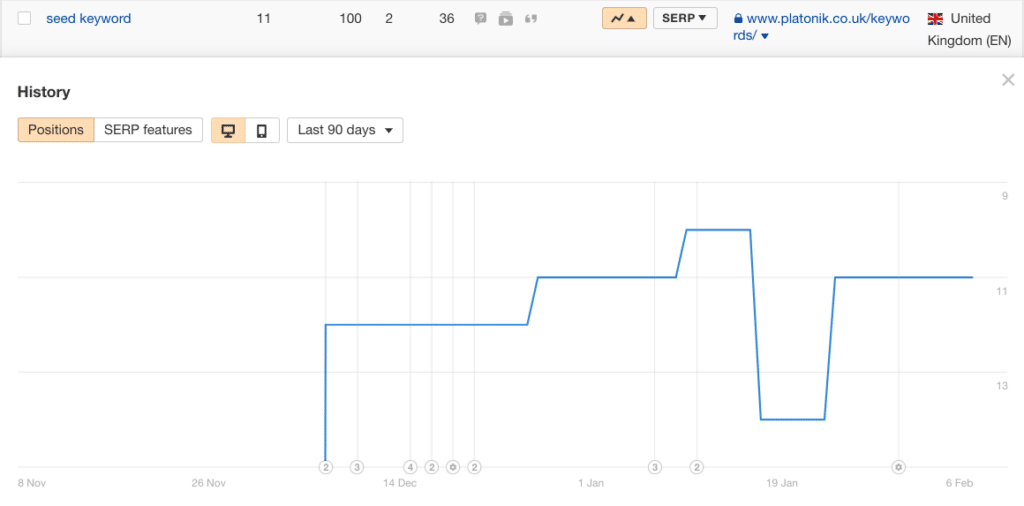Click the timeline marker labeled 4
1024x506 pixels.
coord(410,467)
